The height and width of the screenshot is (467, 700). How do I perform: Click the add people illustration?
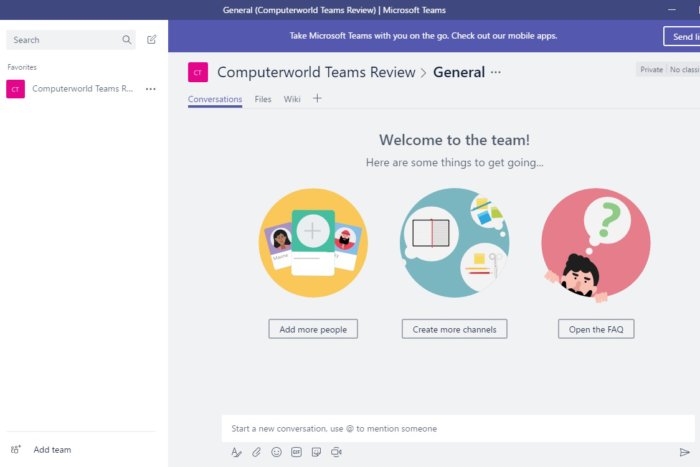(313, 243)
